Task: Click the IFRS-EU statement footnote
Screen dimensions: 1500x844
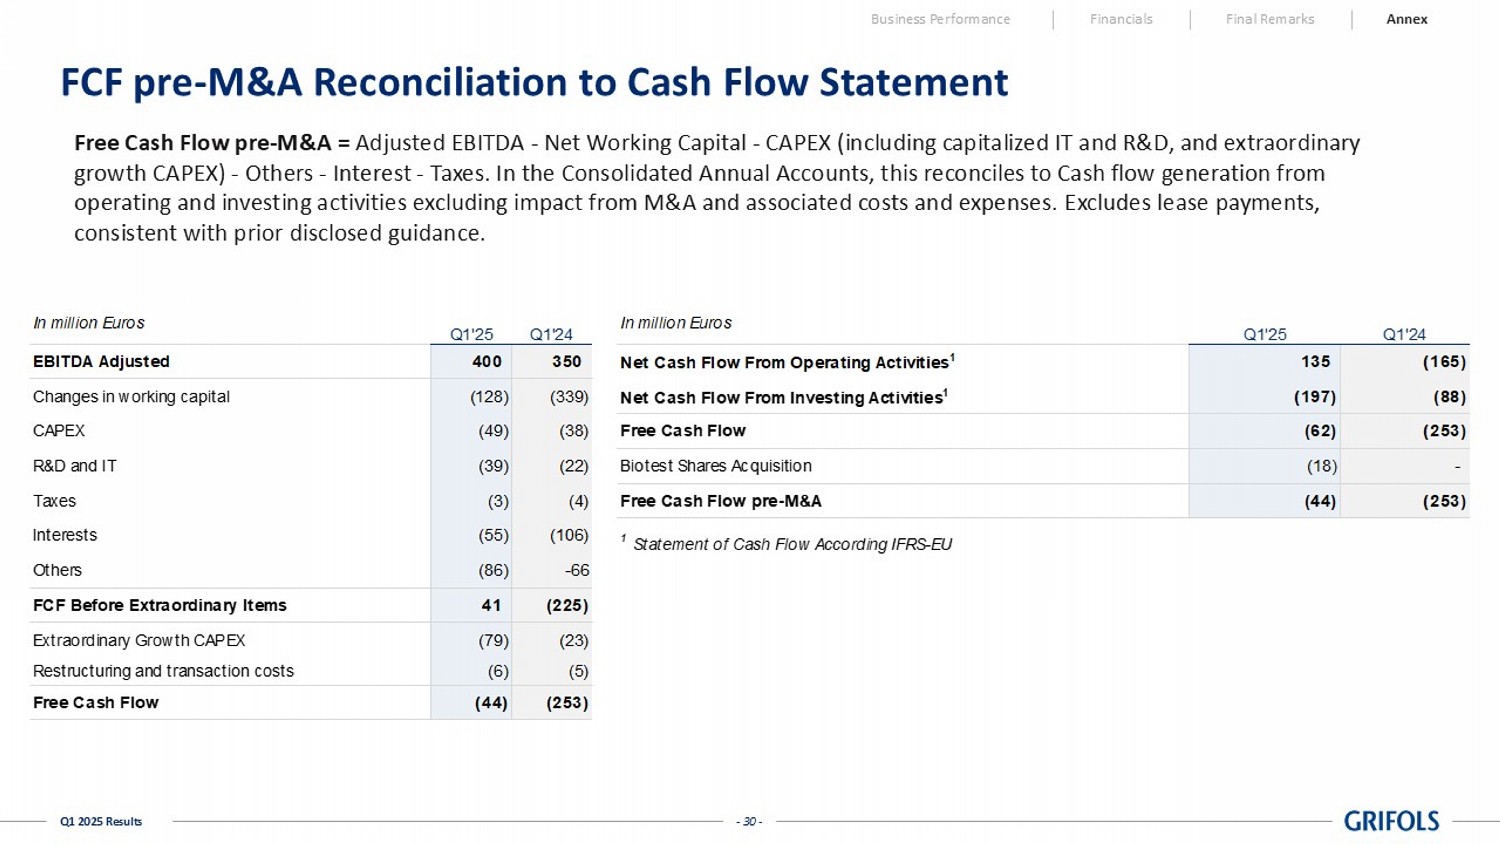Action: pyautogui.click(x=791, y=544)
